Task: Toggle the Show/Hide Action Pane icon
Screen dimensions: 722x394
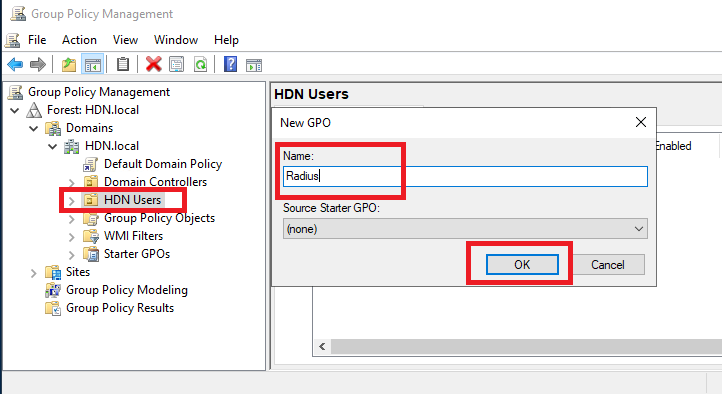Action: [254, 65]
